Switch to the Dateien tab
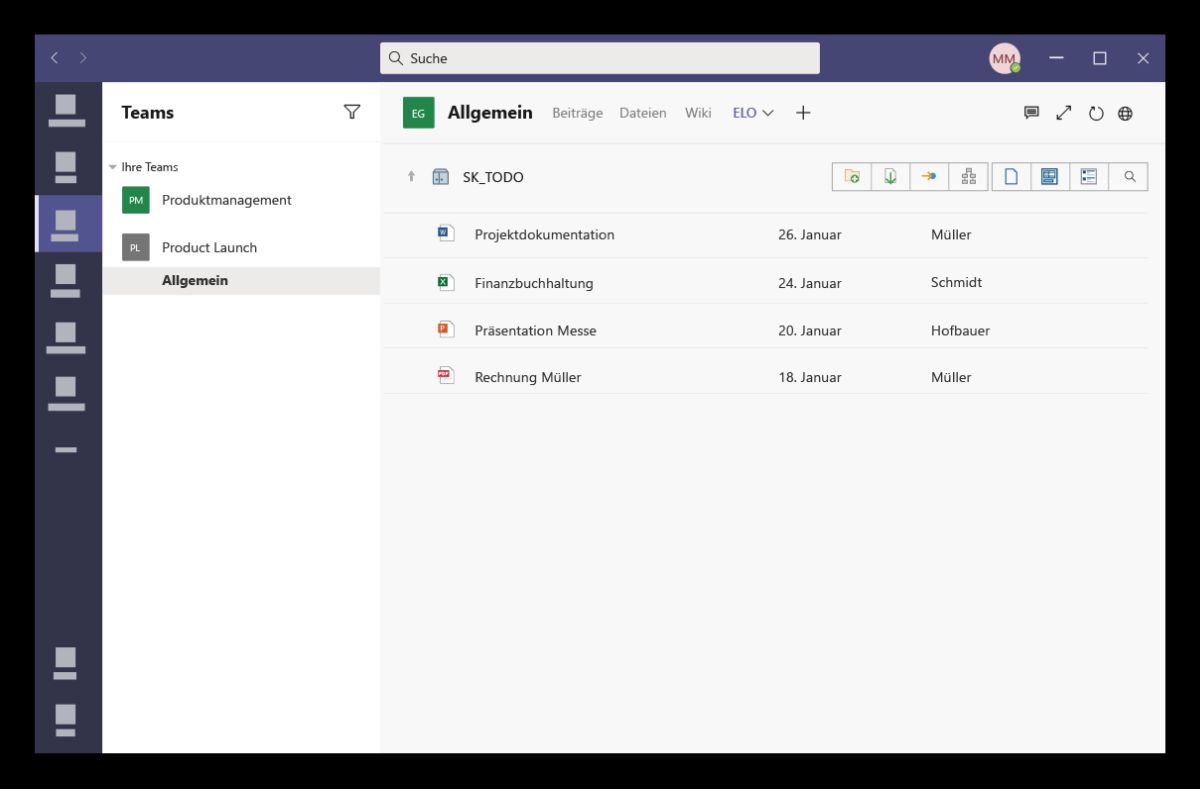Image resolution: width=1200 pixels, height=789 pixels. (x=643, y=113)
